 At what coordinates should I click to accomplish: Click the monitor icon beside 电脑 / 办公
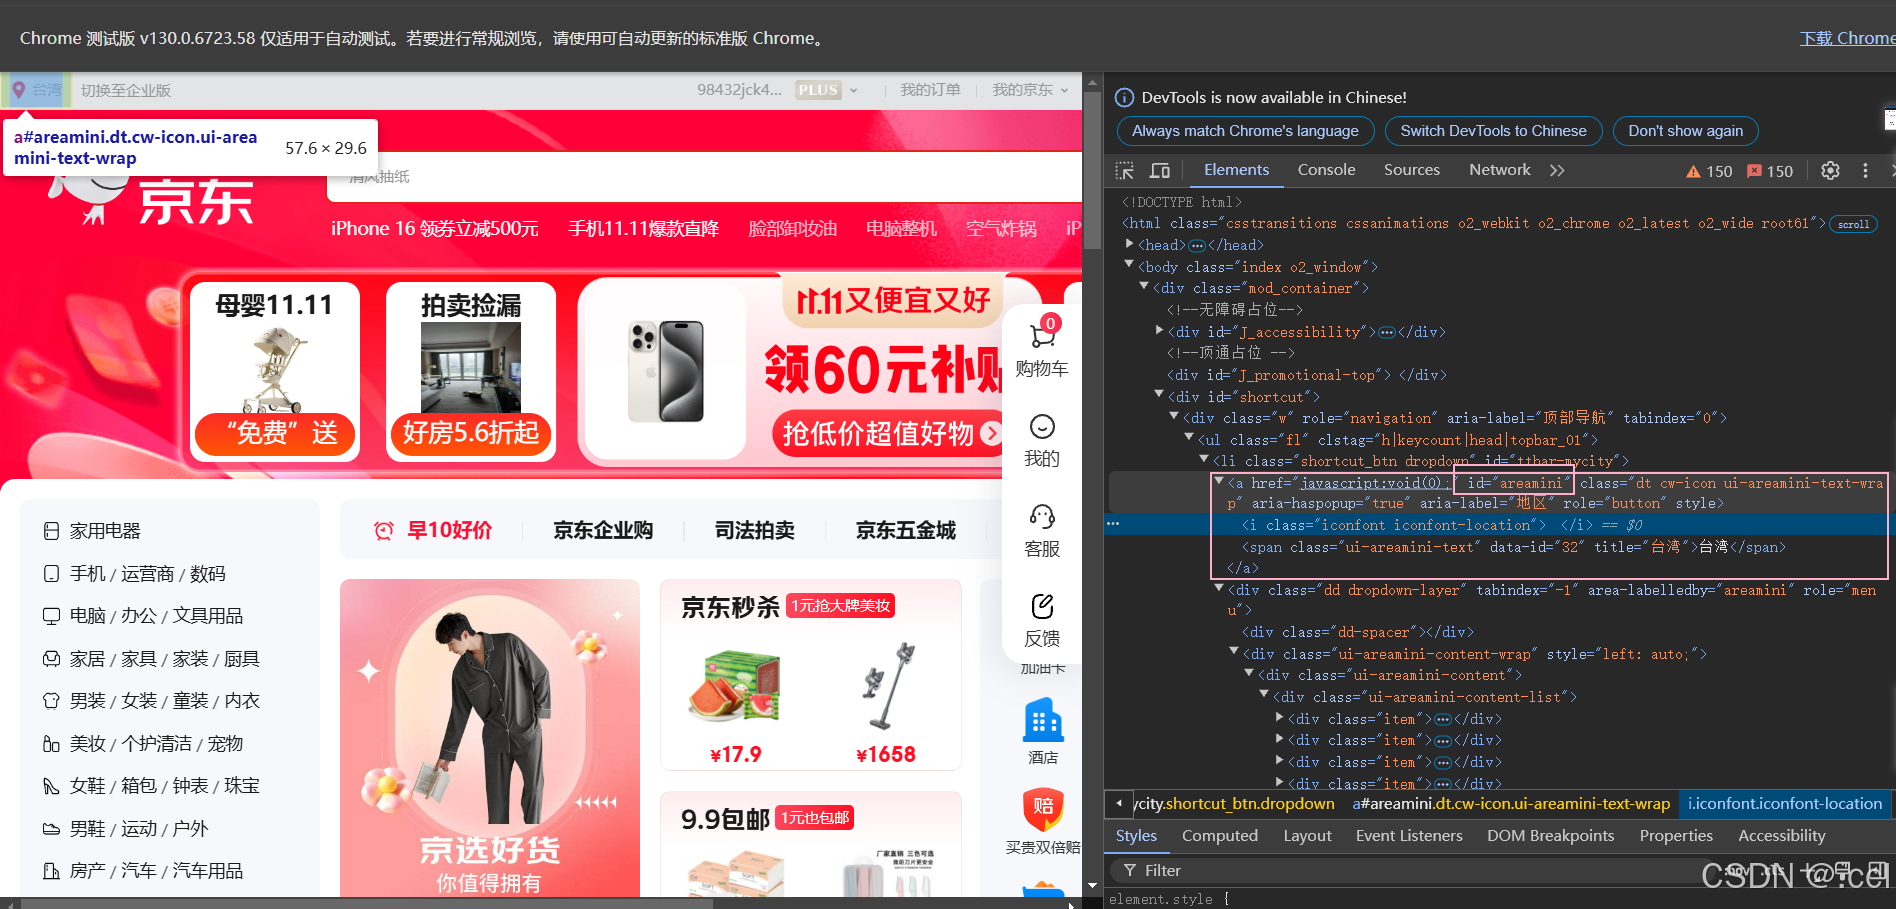[x=51, y=616]
